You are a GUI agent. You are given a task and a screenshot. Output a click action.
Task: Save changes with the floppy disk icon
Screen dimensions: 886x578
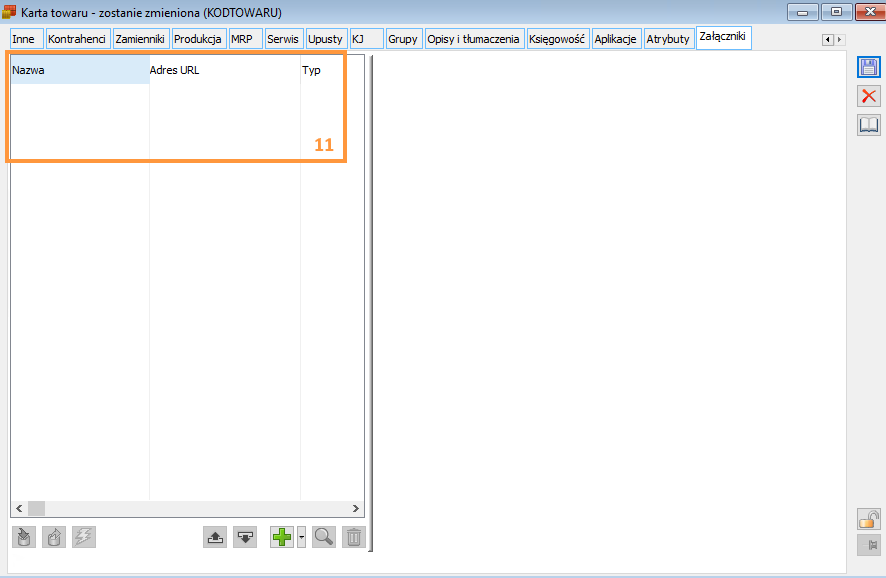[869, 67]
